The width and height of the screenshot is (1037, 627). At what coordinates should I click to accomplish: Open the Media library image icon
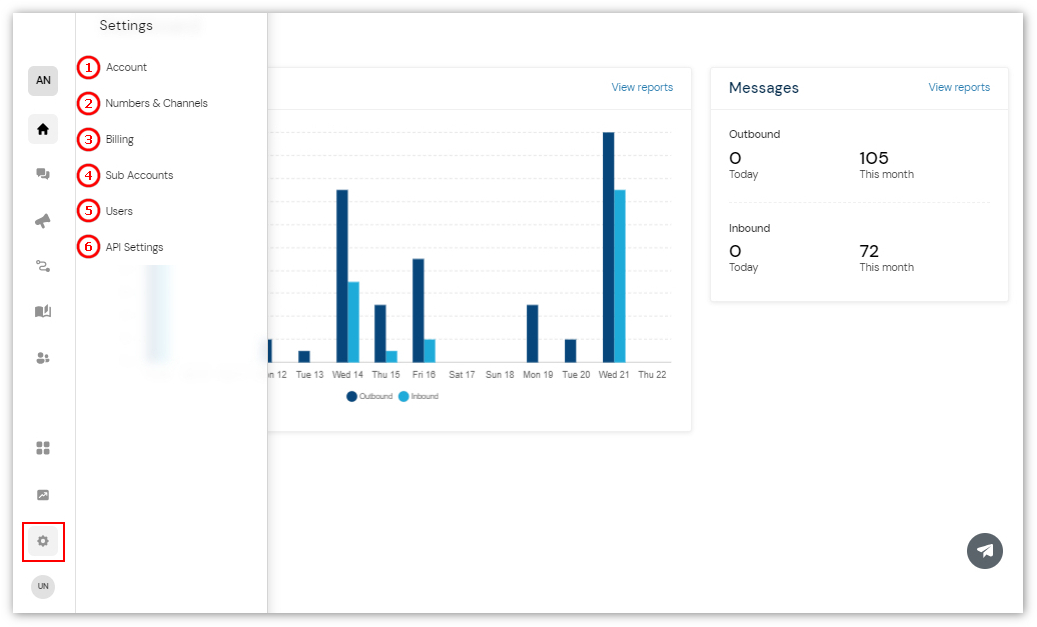point(43,494)
